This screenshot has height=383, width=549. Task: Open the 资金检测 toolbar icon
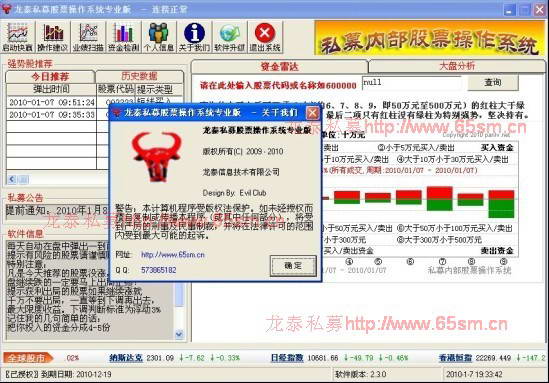point(124,37)
